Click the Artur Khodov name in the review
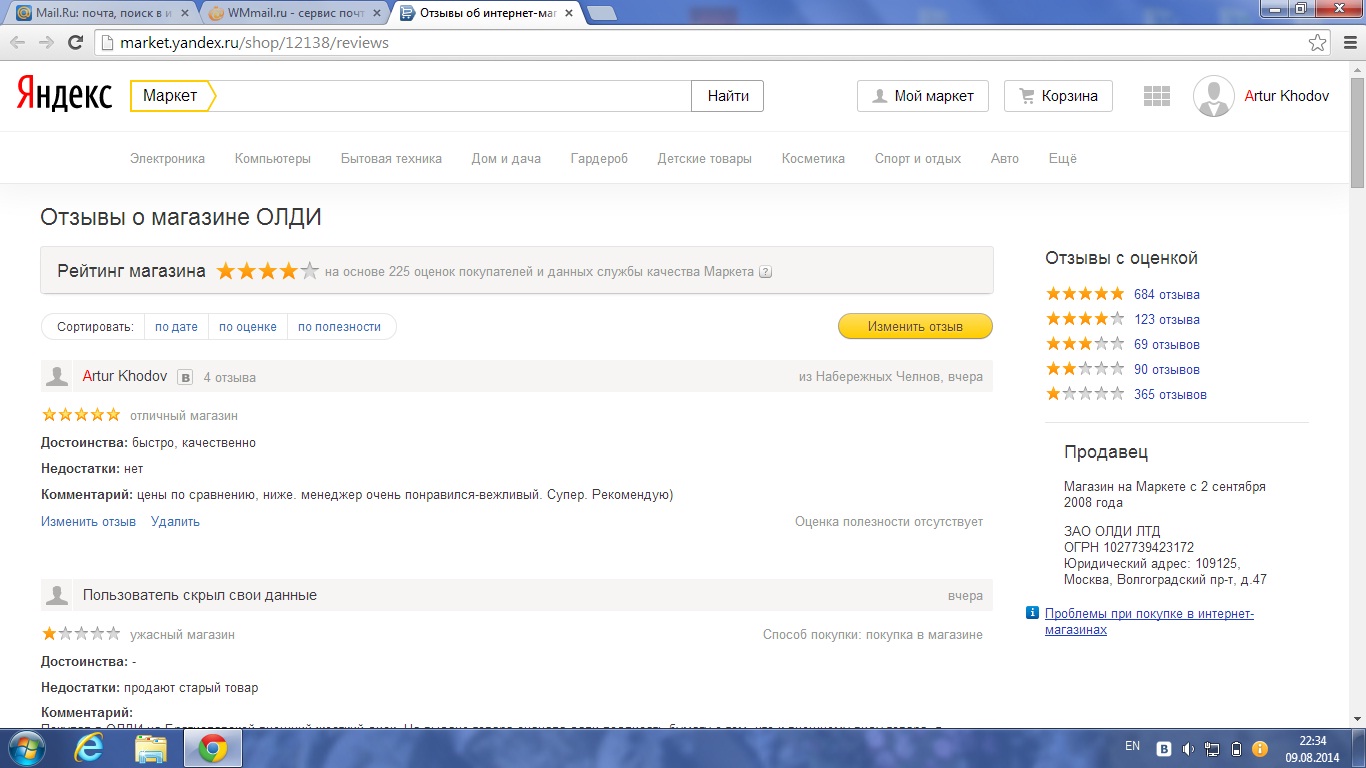Screen dimensions: 1366x768 pos(125,376)
